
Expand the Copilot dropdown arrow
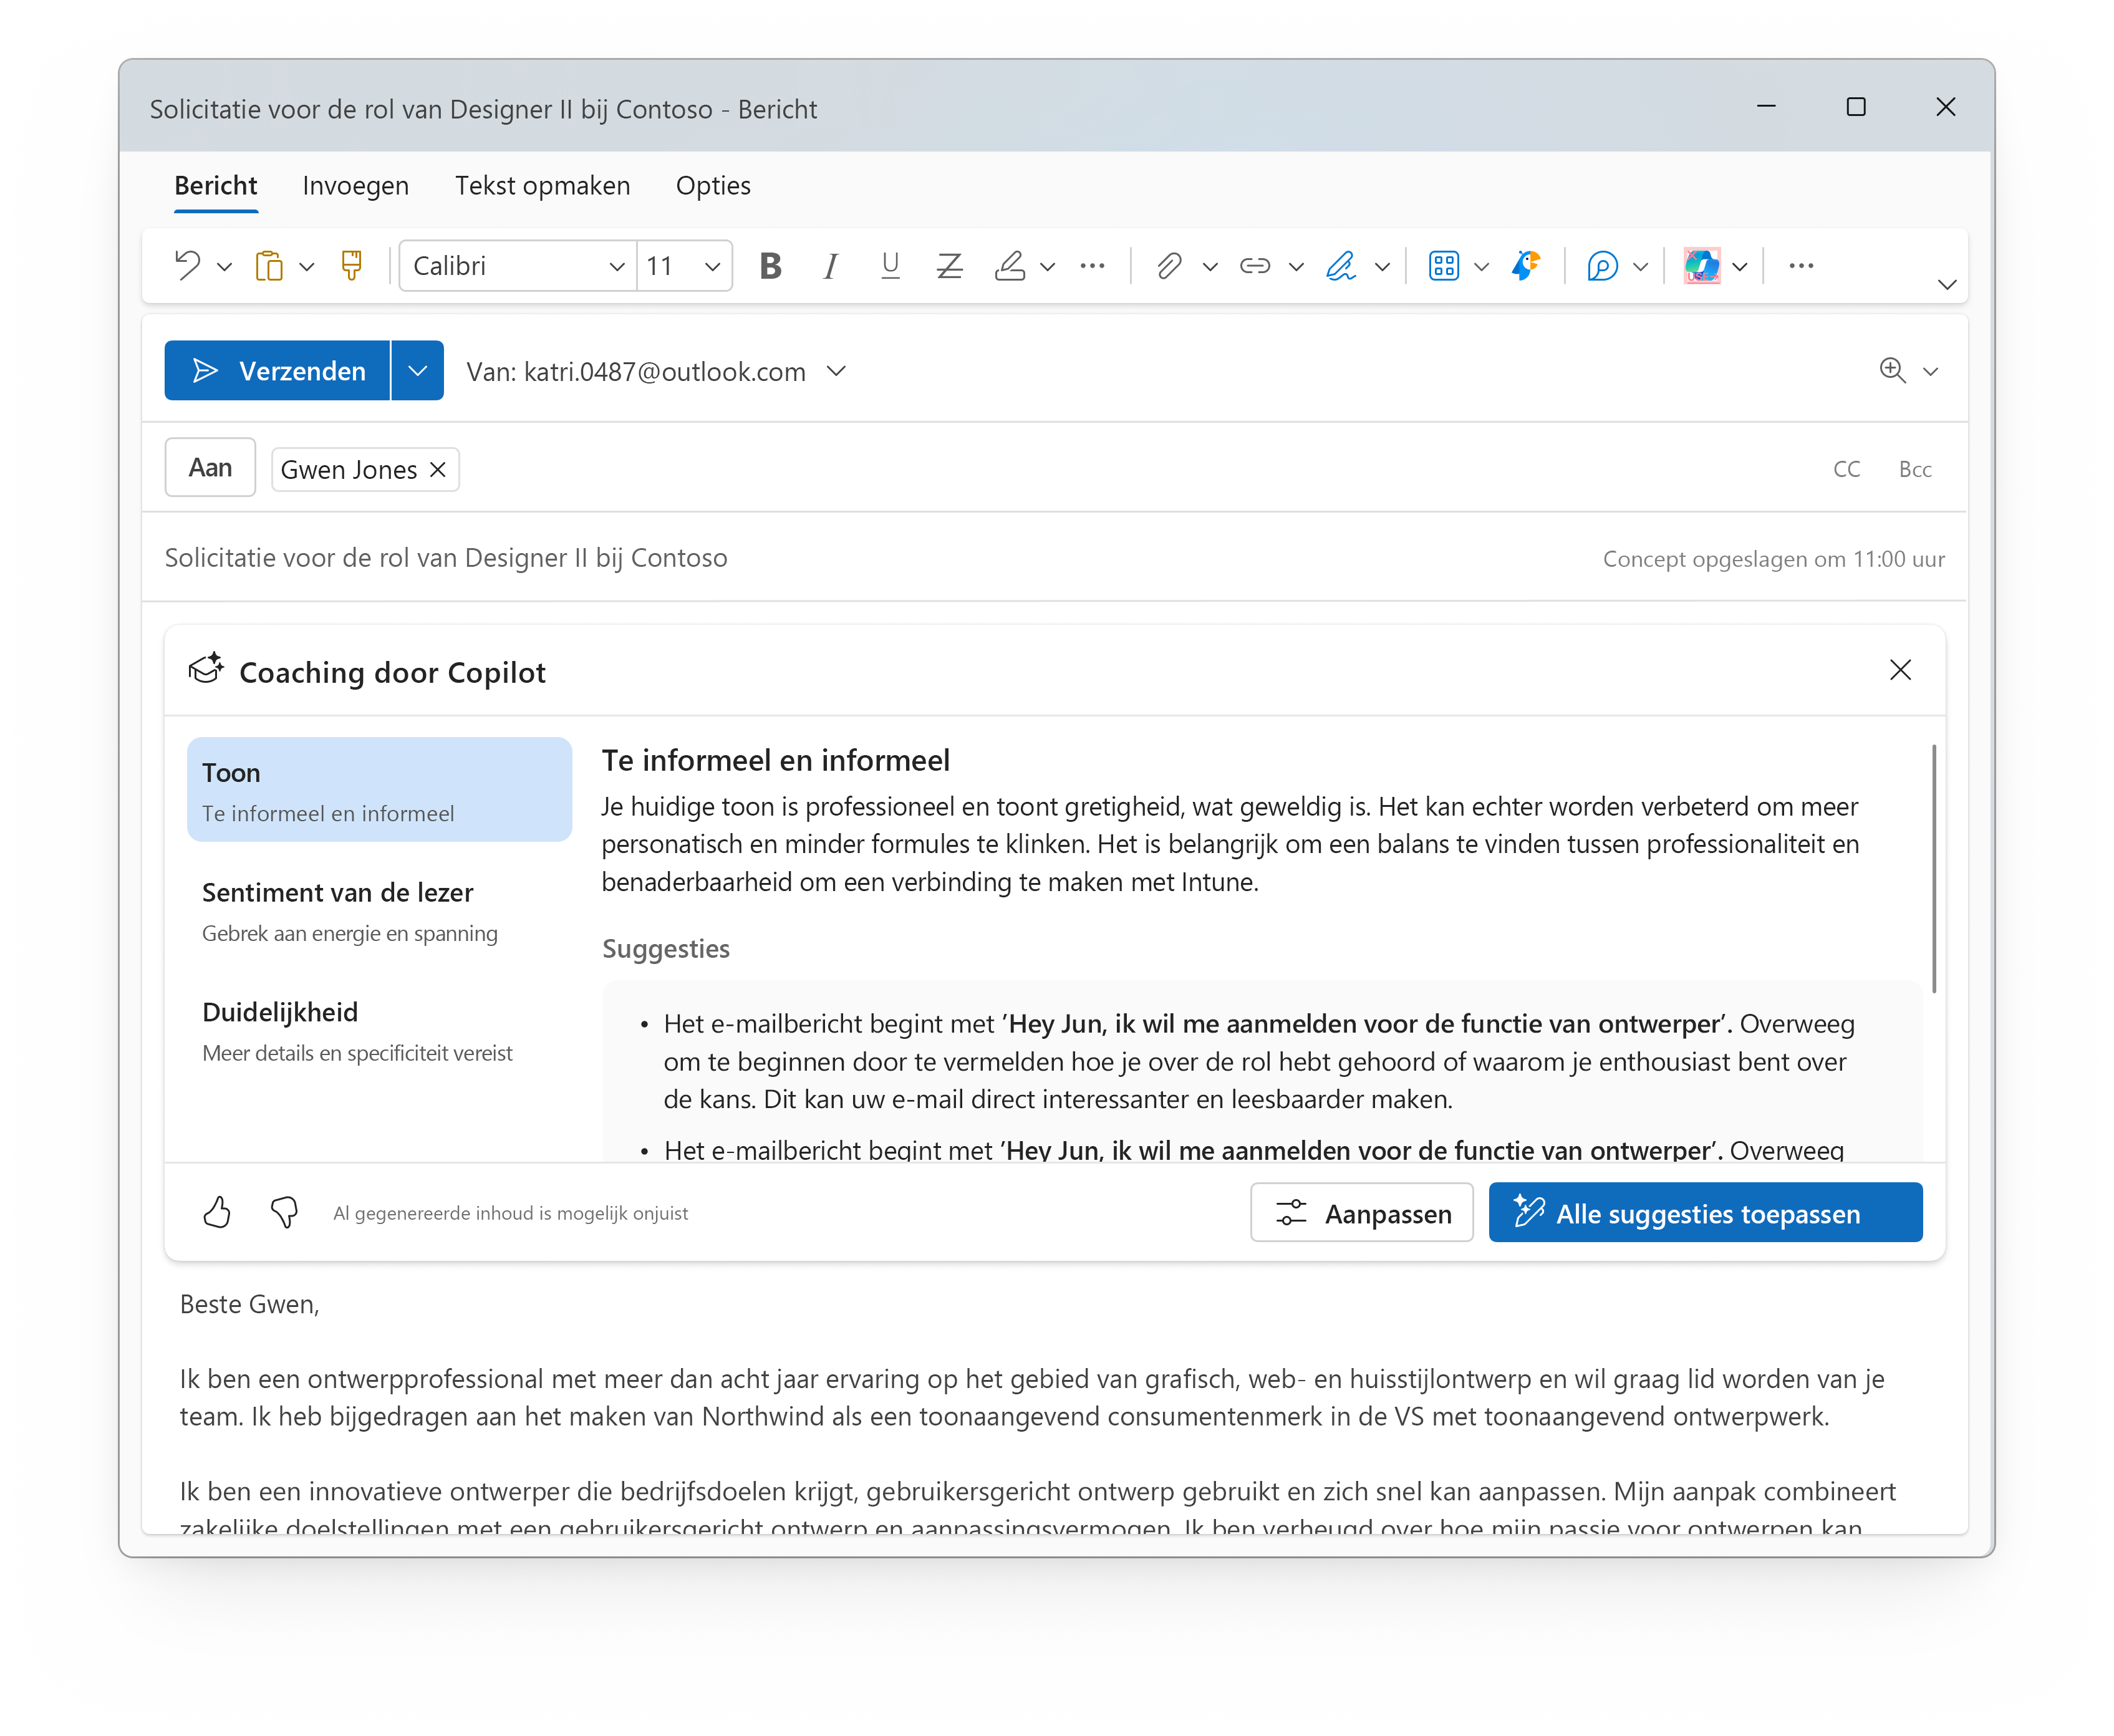[x=1740, y=267]
